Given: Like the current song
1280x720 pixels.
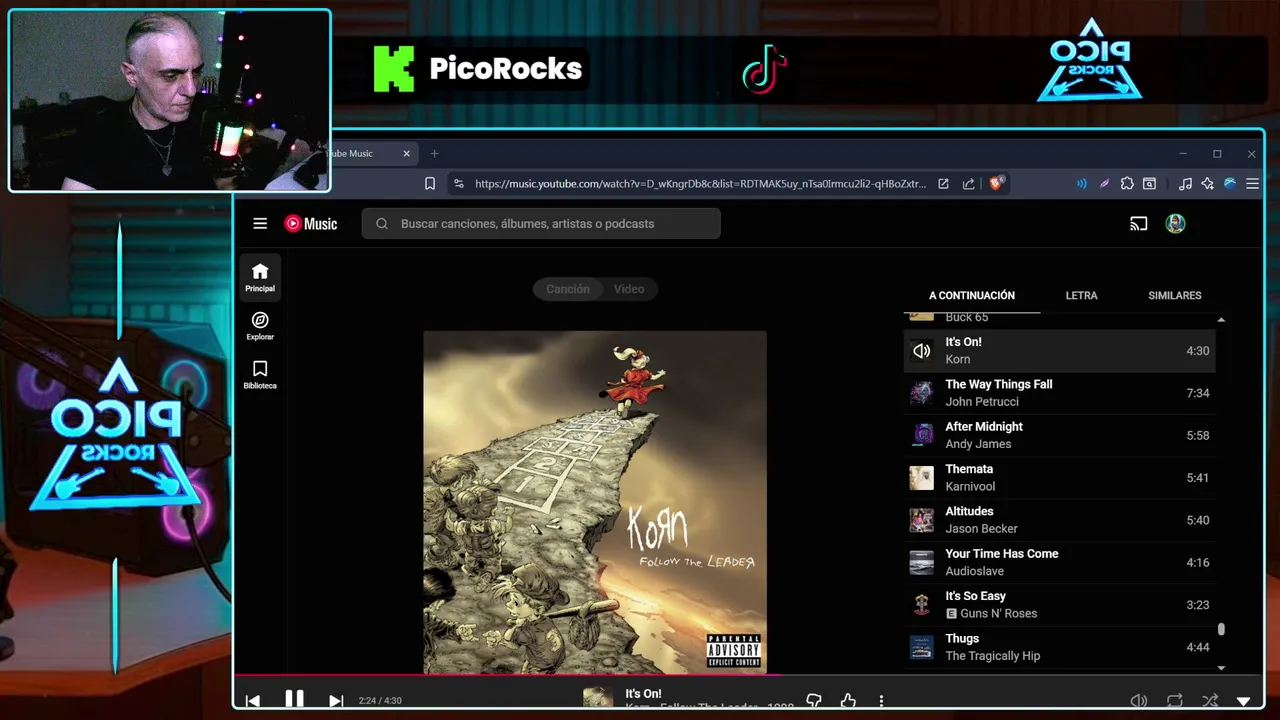Looking at the screenshot, I should coord(848,701).
